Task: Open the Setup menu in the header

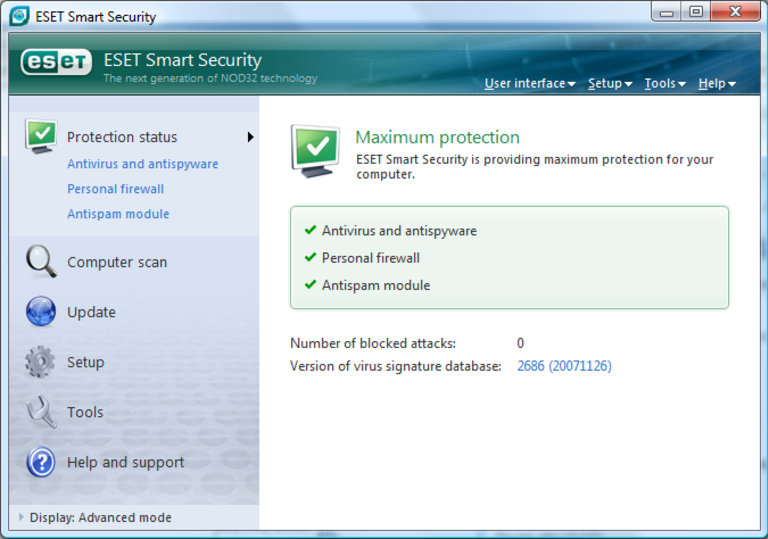Action: pyautogui.click(x=610, y=84)
